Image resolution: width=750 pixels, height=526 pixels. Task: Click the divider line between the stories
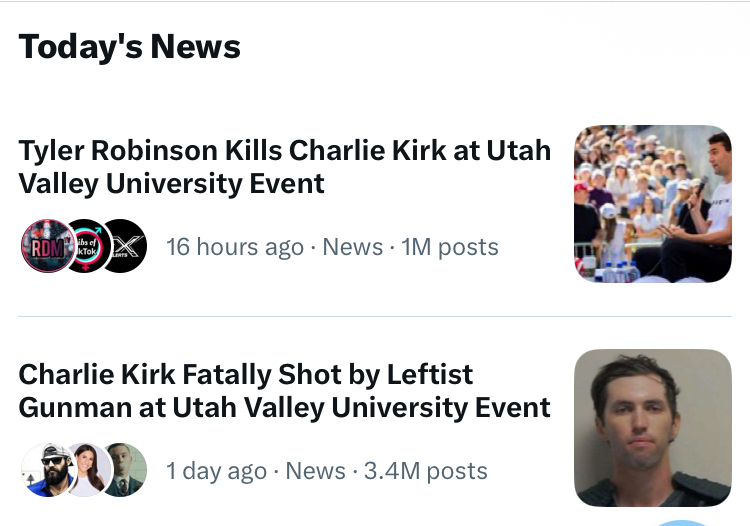point(375,317)
